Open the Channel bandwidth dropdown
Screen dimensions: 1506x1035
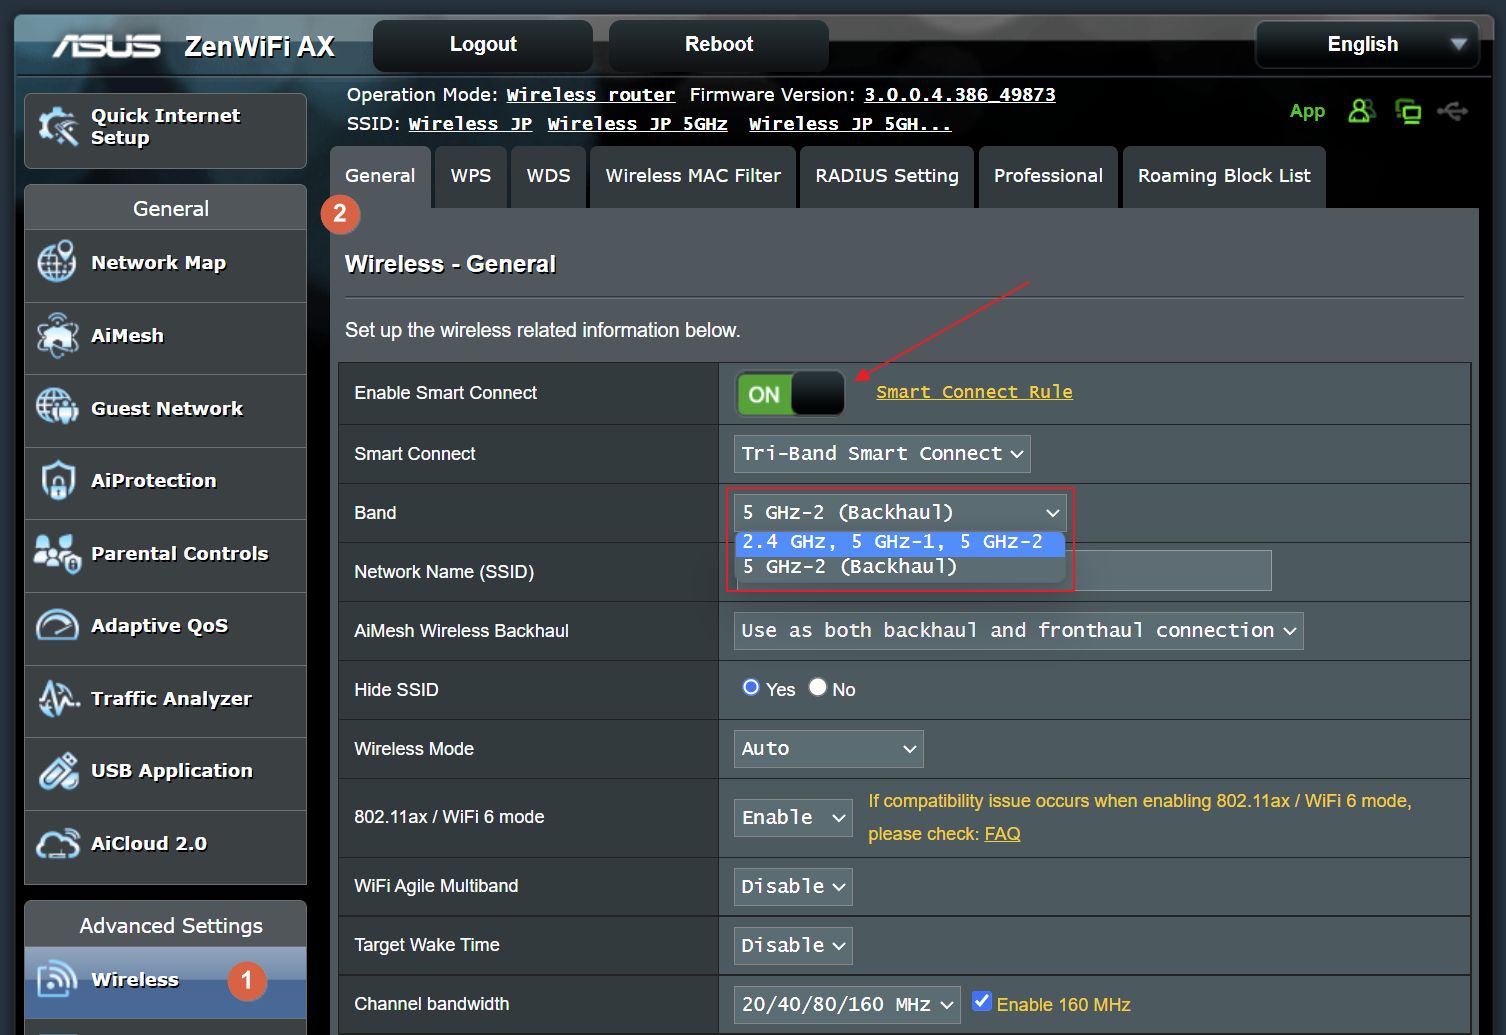(x=847, y=1005)
